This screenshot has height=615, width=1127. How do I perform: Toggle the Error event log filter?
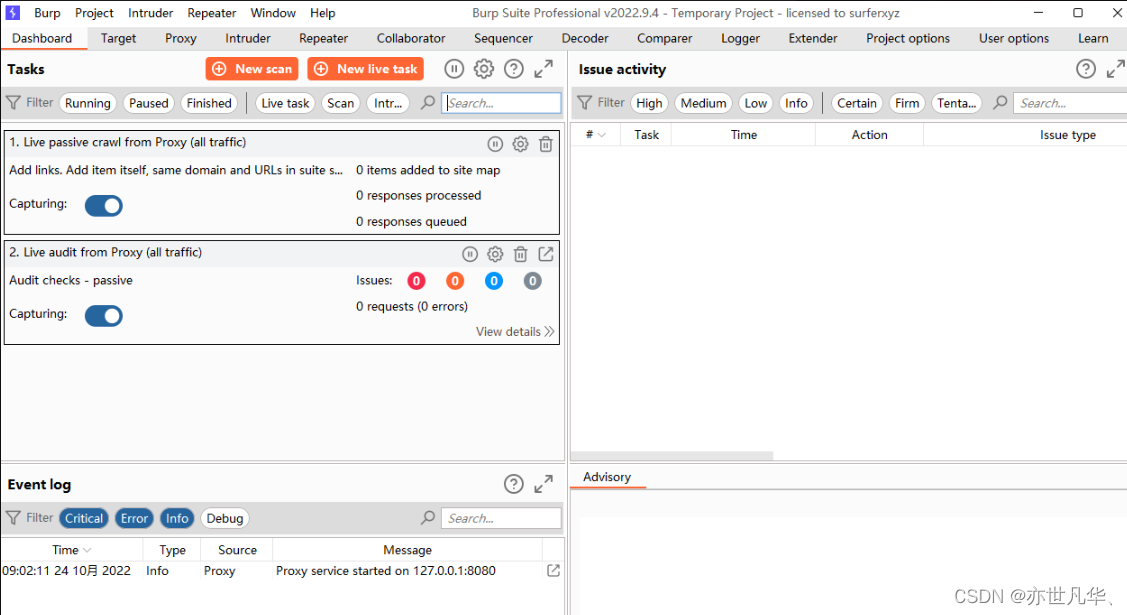(134, 518)
